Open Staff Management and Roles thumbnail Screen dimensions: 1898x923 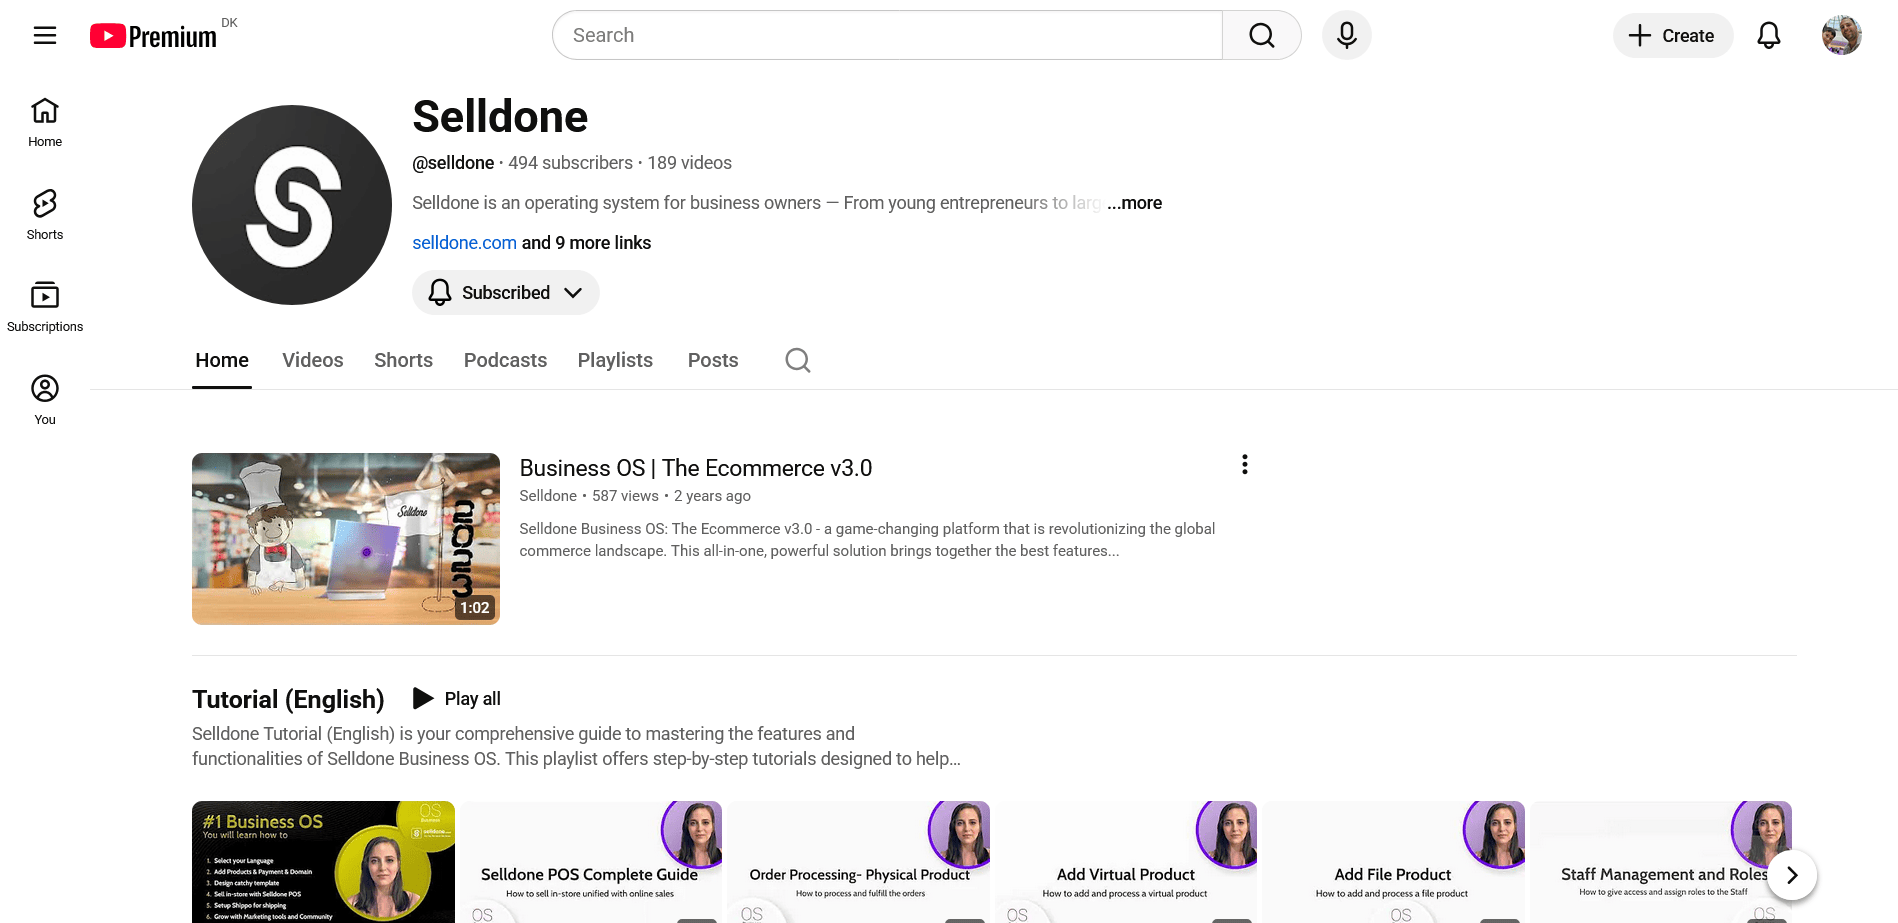tap(1660, 862)
